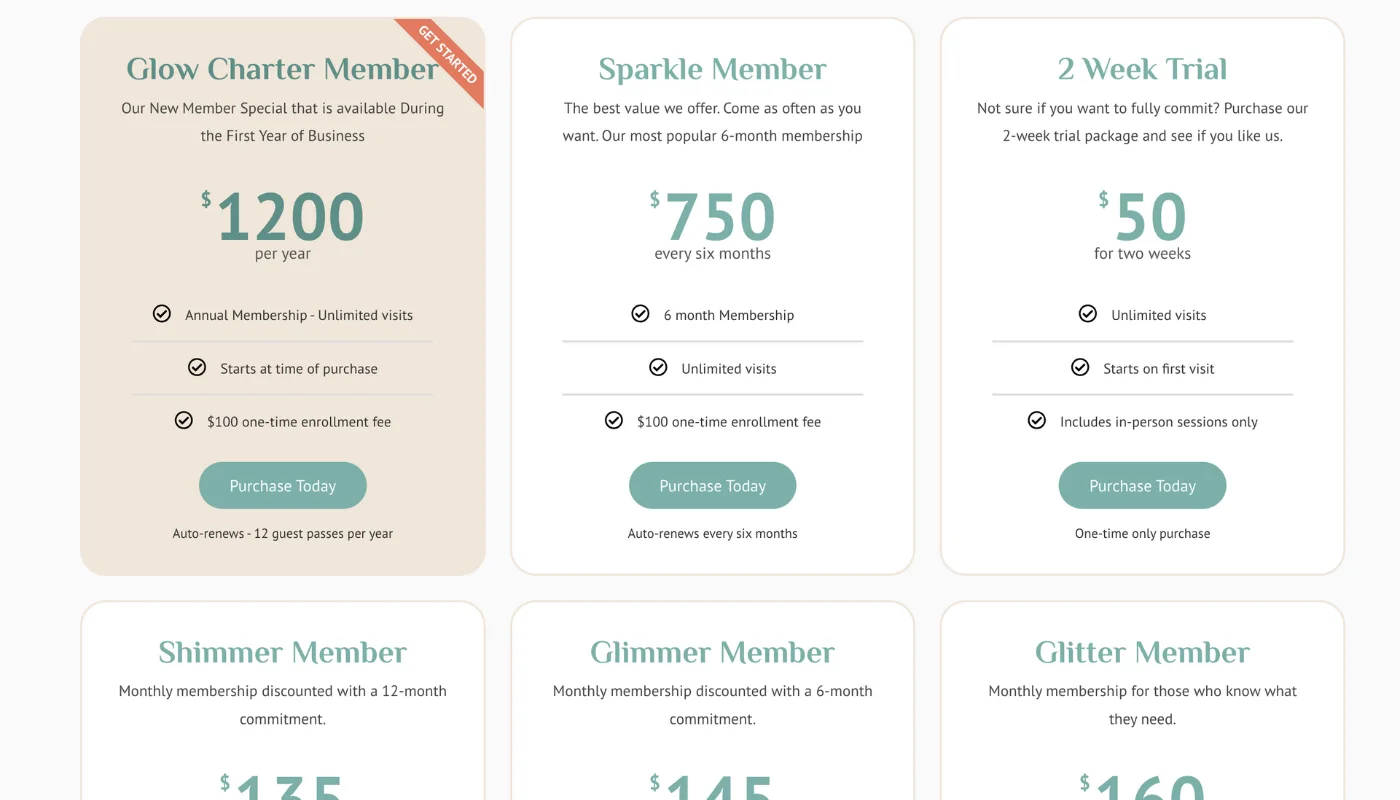Click Purchase Today on the Sparkle Member card

712,485
